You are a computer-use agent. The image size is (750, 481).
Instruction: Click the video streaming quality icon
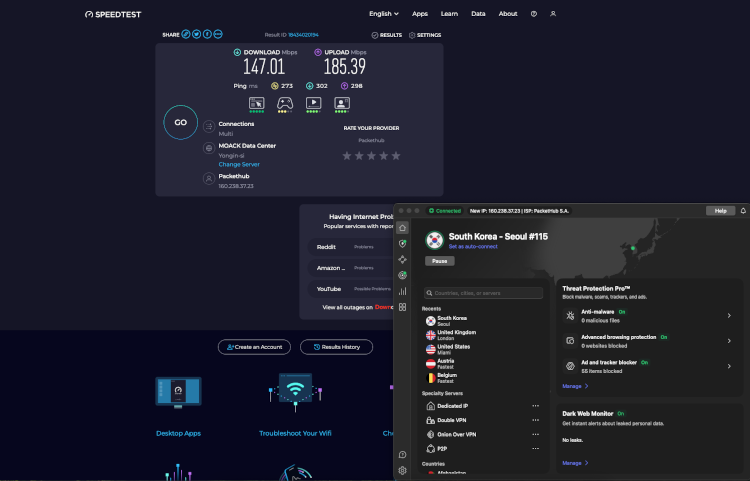point(313,103)
